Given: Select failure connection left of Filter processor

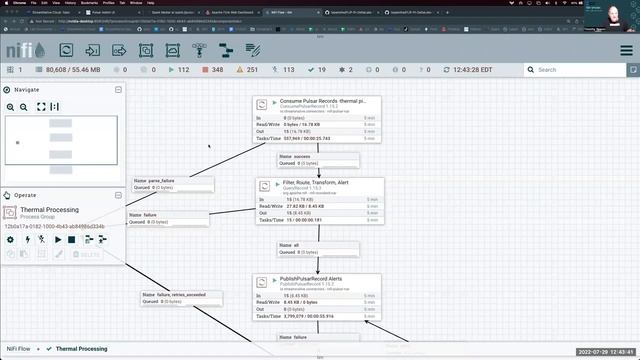Looking at the screenshot, I should pos(168,218).
